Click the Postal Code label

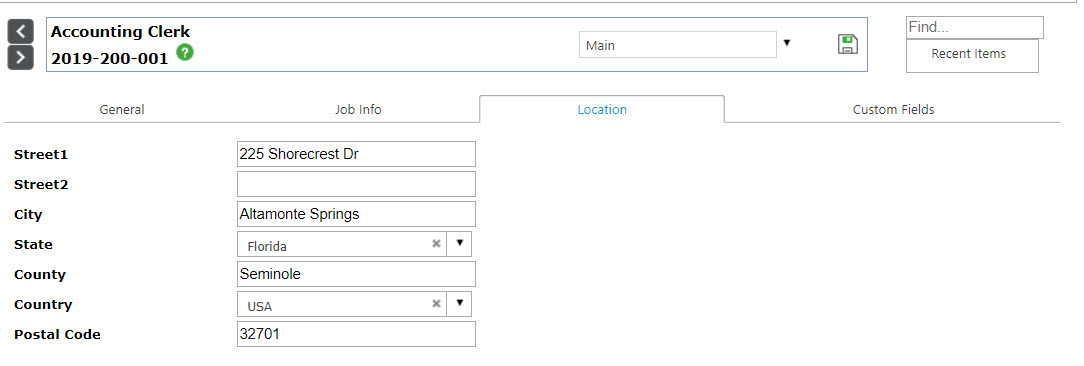point(57,335)
